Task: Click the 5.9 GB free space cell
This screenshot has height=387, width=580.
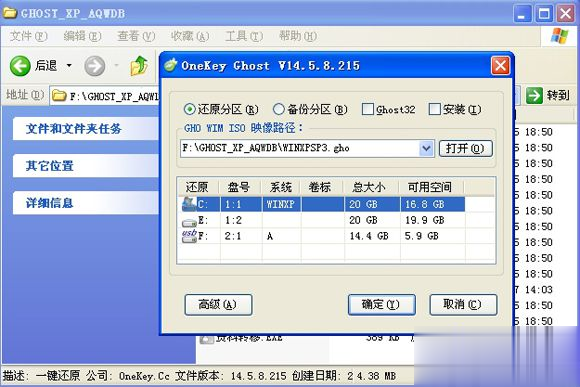Action: [x=421, y=236]
